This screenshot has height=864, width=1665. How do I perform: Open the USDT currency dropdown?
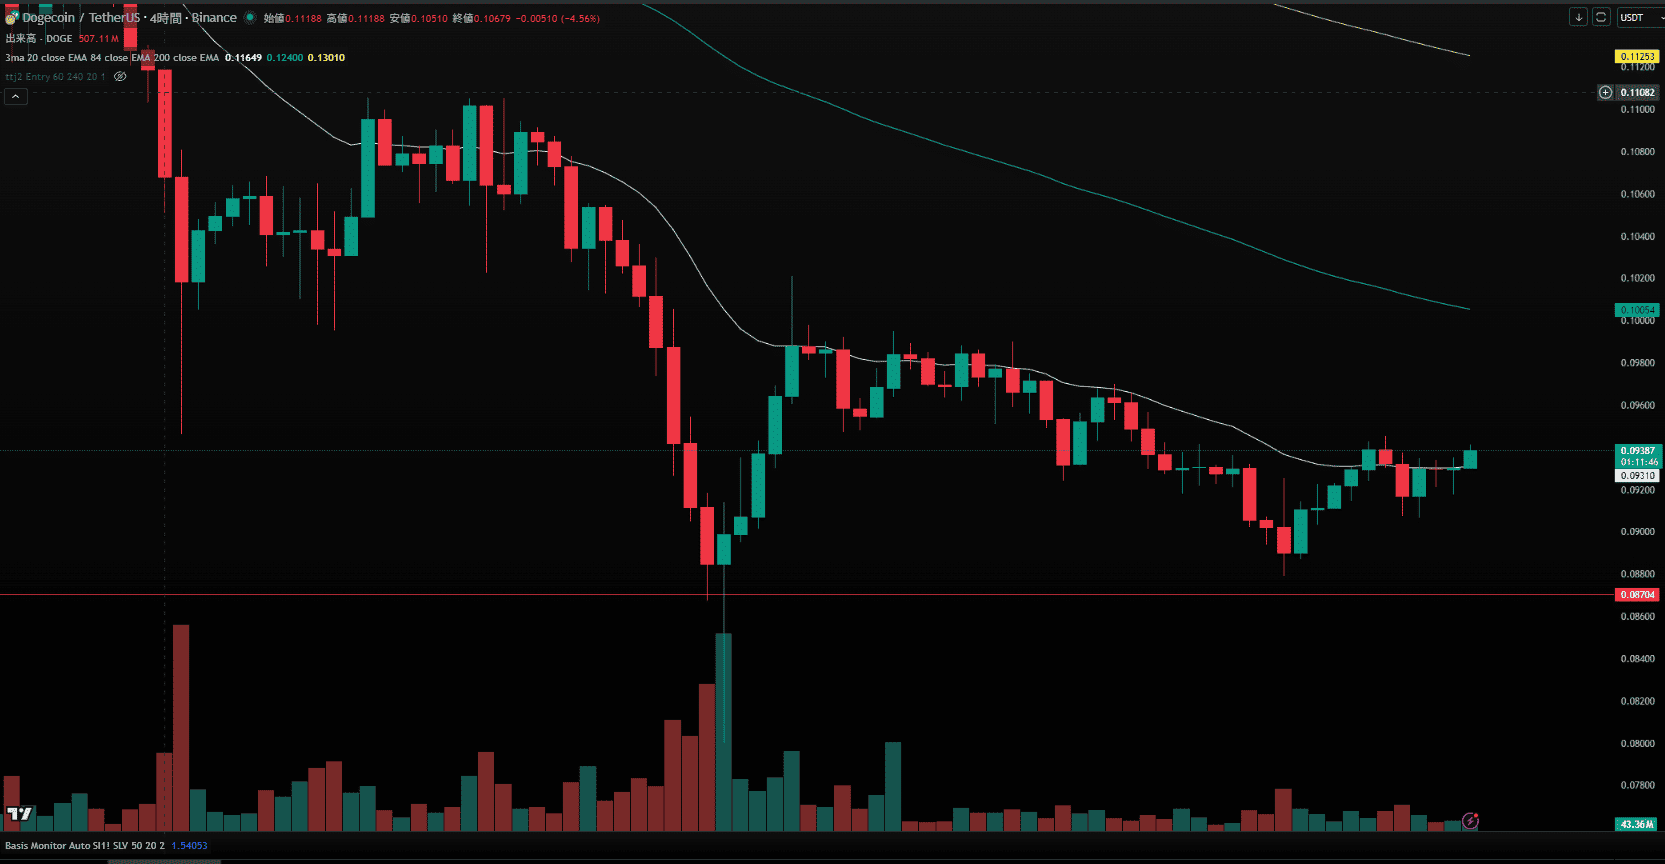pyautogui.click(x=1640, y=17)
